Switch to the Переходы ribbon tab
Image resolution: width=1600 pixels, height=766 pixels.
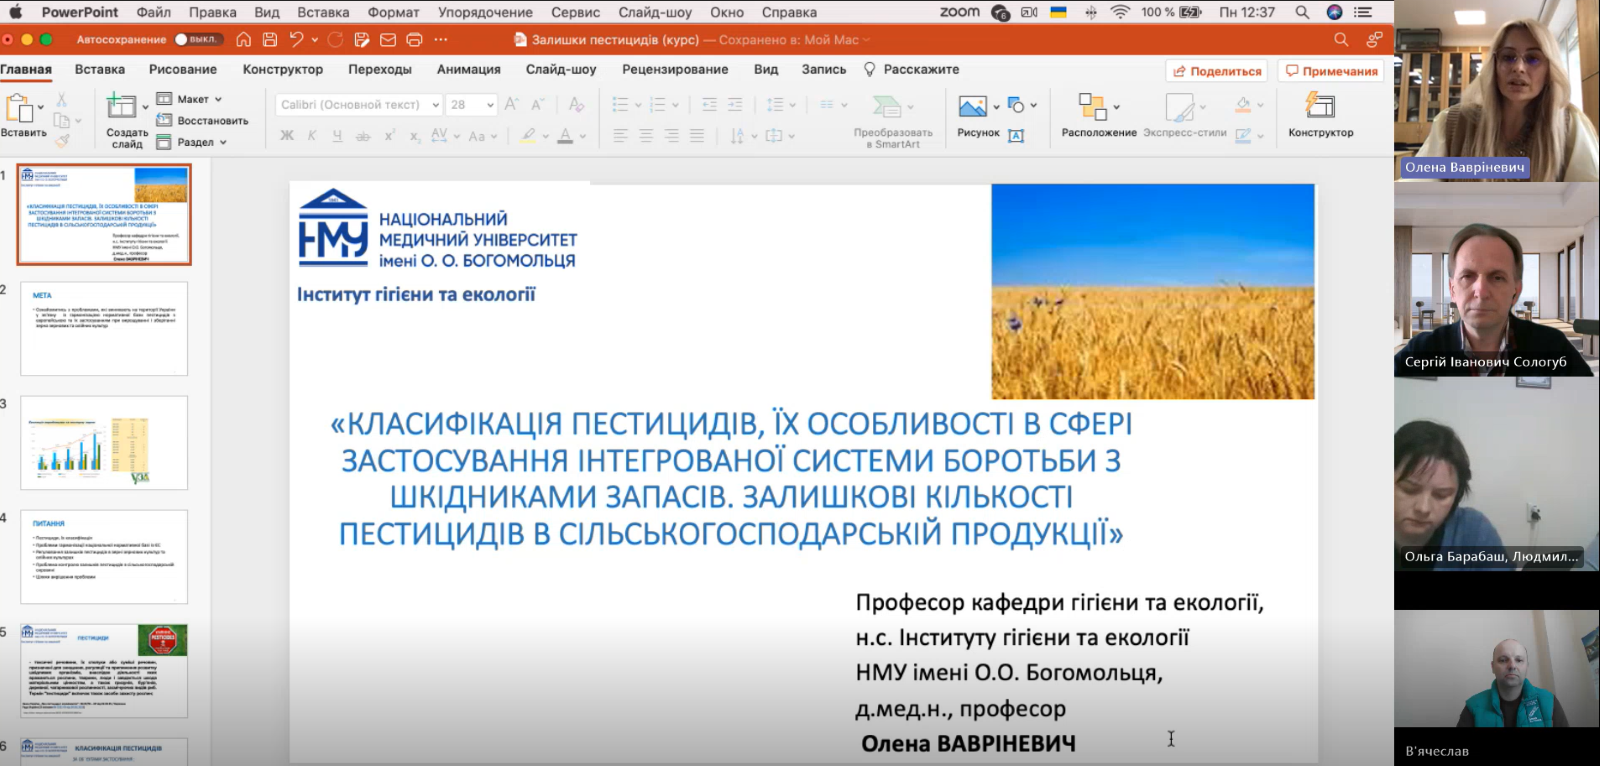[380, 69]
